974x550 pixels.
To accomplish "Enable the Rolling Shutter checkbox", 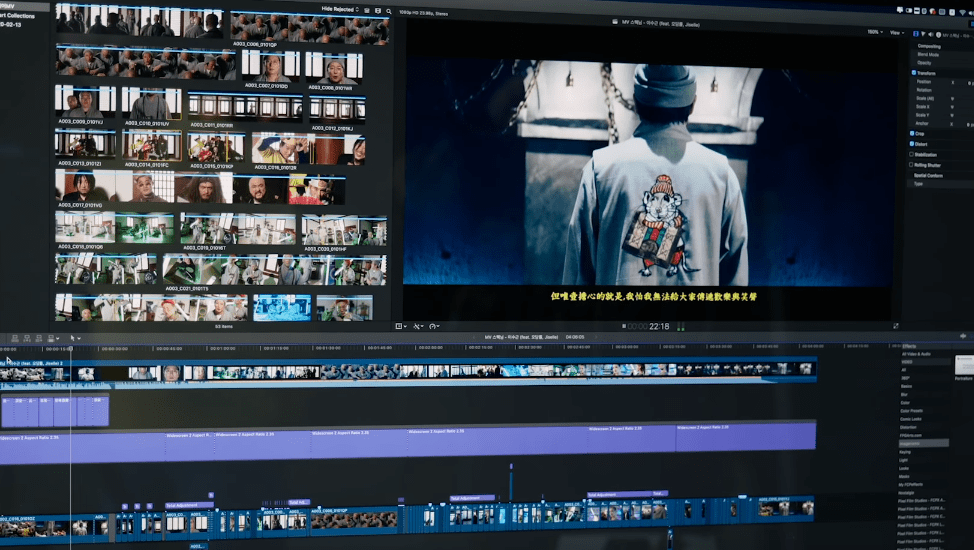I will pos(911,165).
